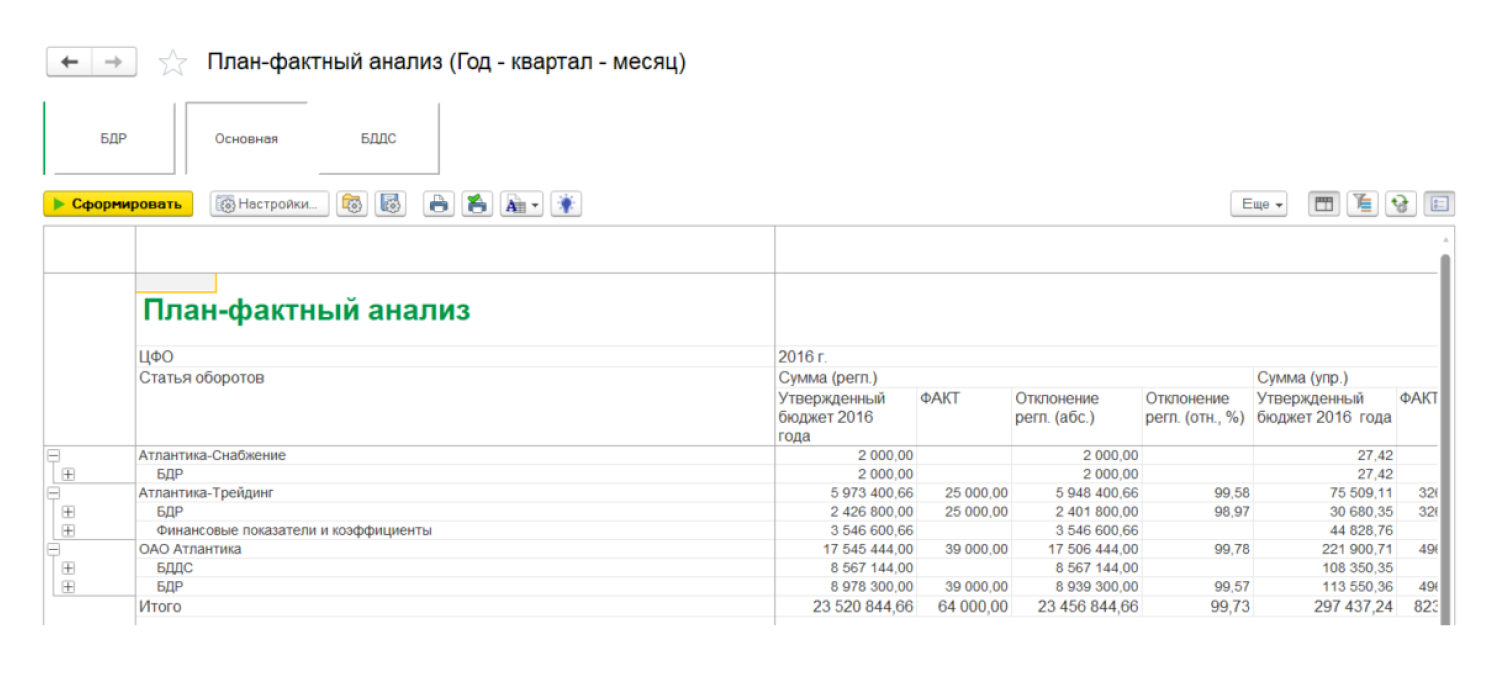Toggle the table header panel icon
Screen dimensions: 1501x679
tap(1324, 204)
